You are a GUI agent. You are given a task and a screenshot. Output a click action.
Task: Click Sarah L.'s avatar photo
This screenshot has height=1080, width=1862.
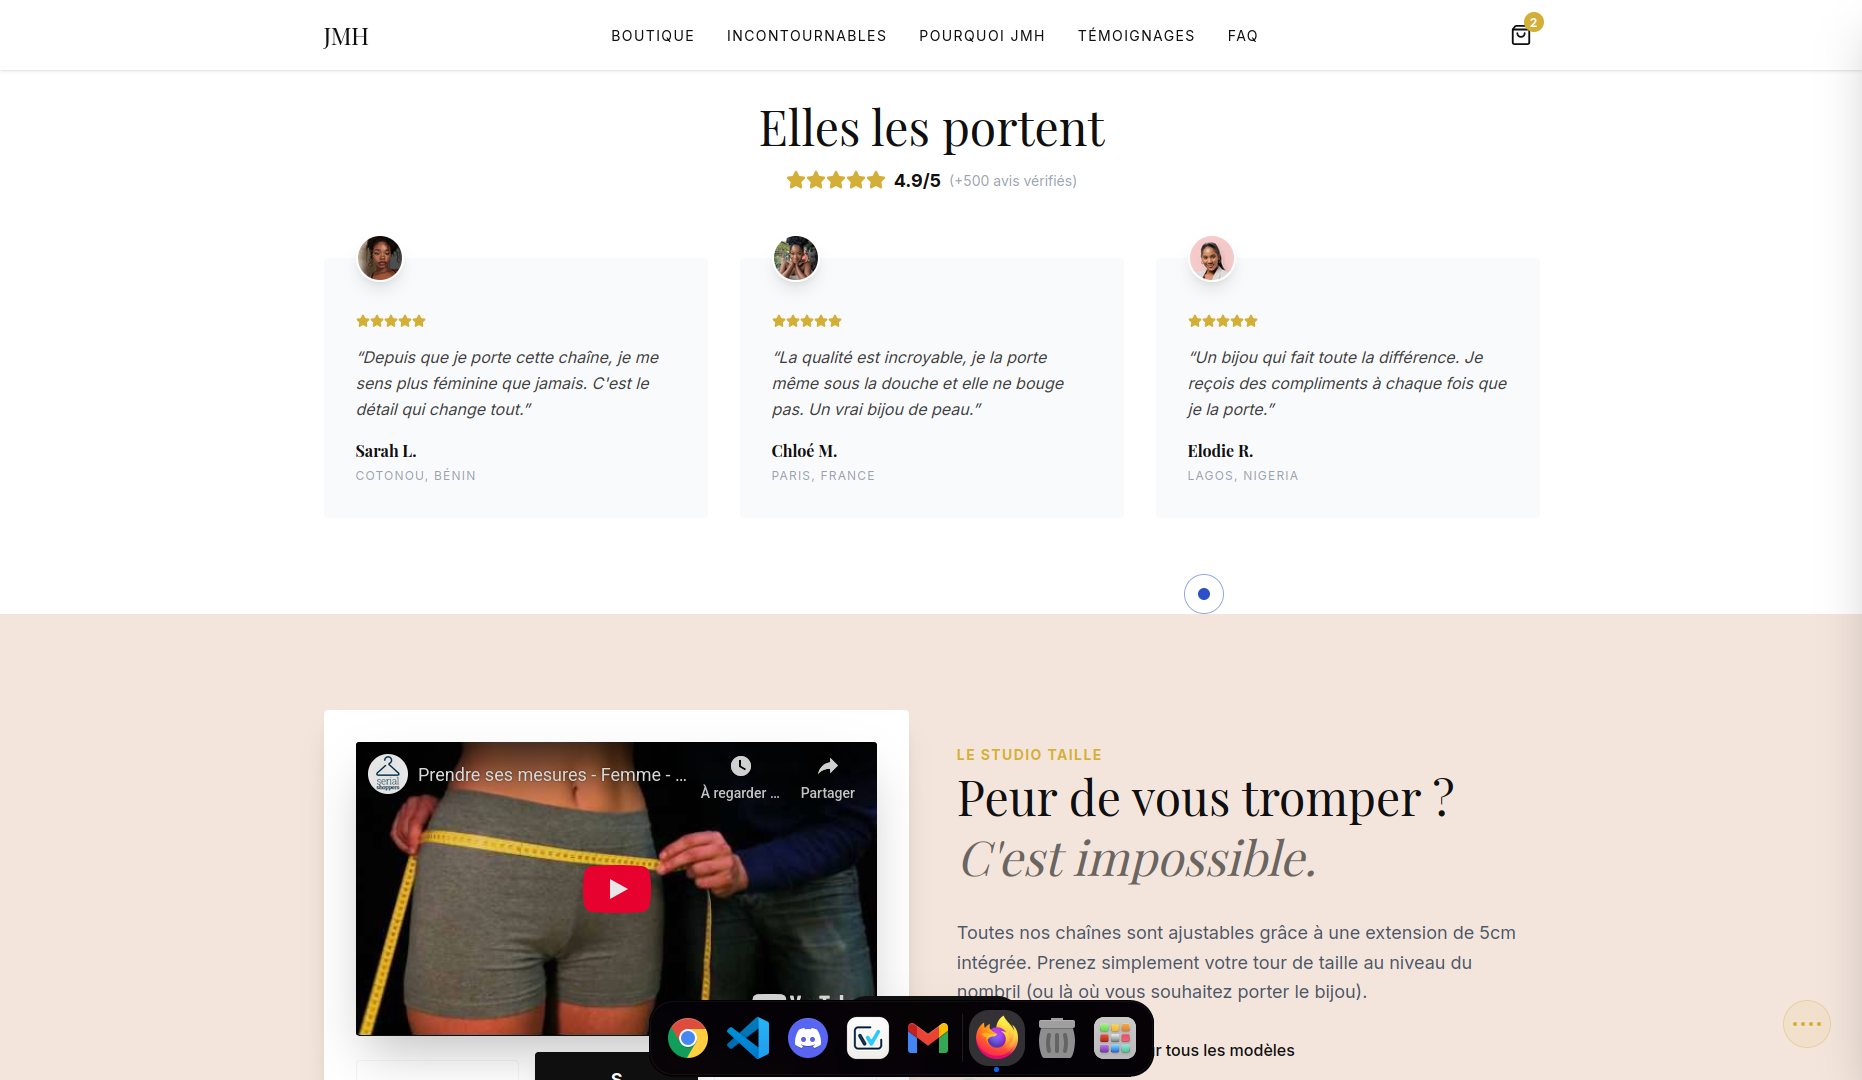pyautogui.click(x=380, y=258)
